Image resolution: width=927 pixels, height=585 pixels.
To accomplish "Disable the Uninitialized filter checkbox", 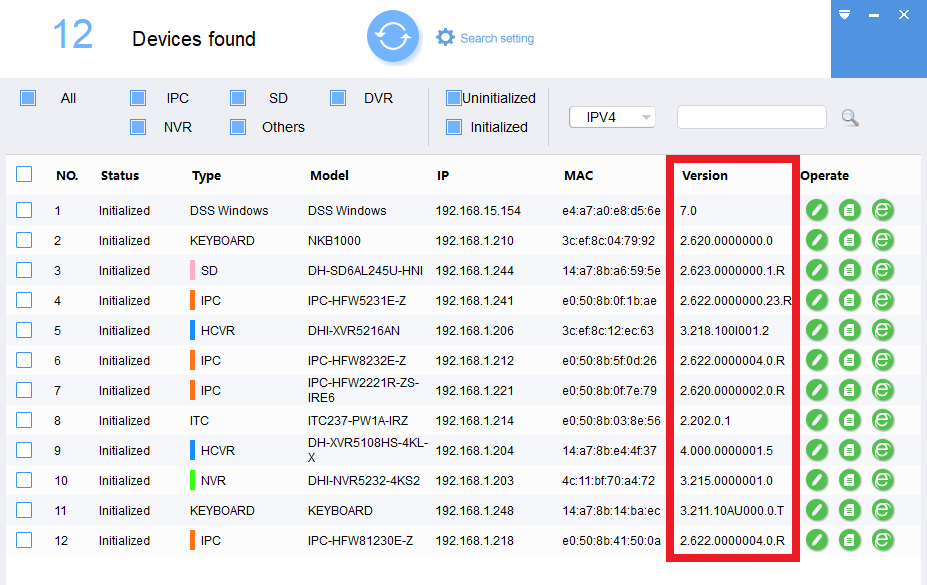I will pos(454,98).
